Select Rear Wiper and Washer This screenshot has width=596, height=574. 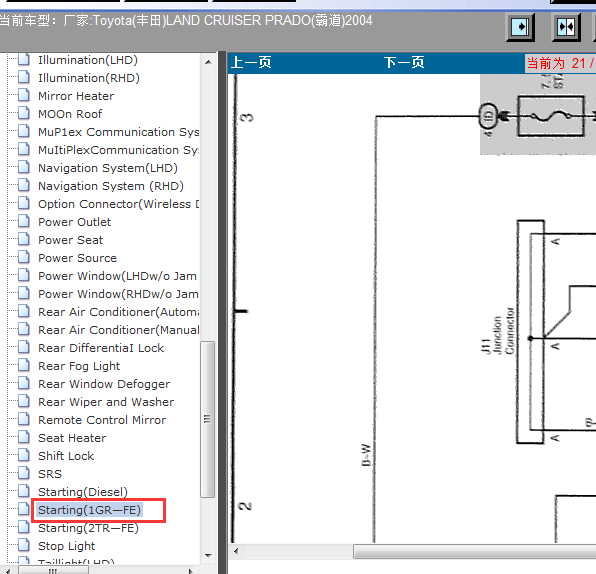[106, 402]
